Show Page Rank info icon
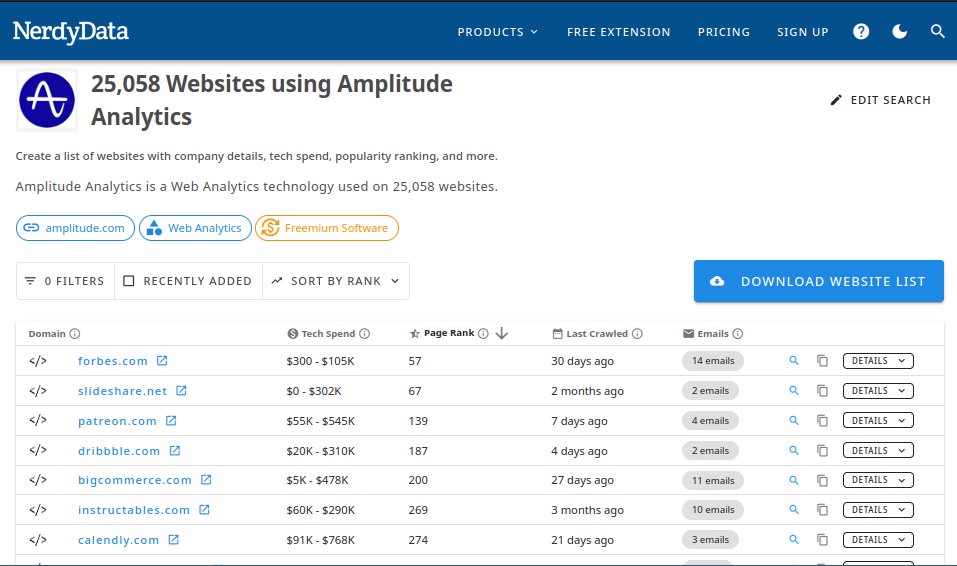Screen dimensions: 957x566 point(483,333)
